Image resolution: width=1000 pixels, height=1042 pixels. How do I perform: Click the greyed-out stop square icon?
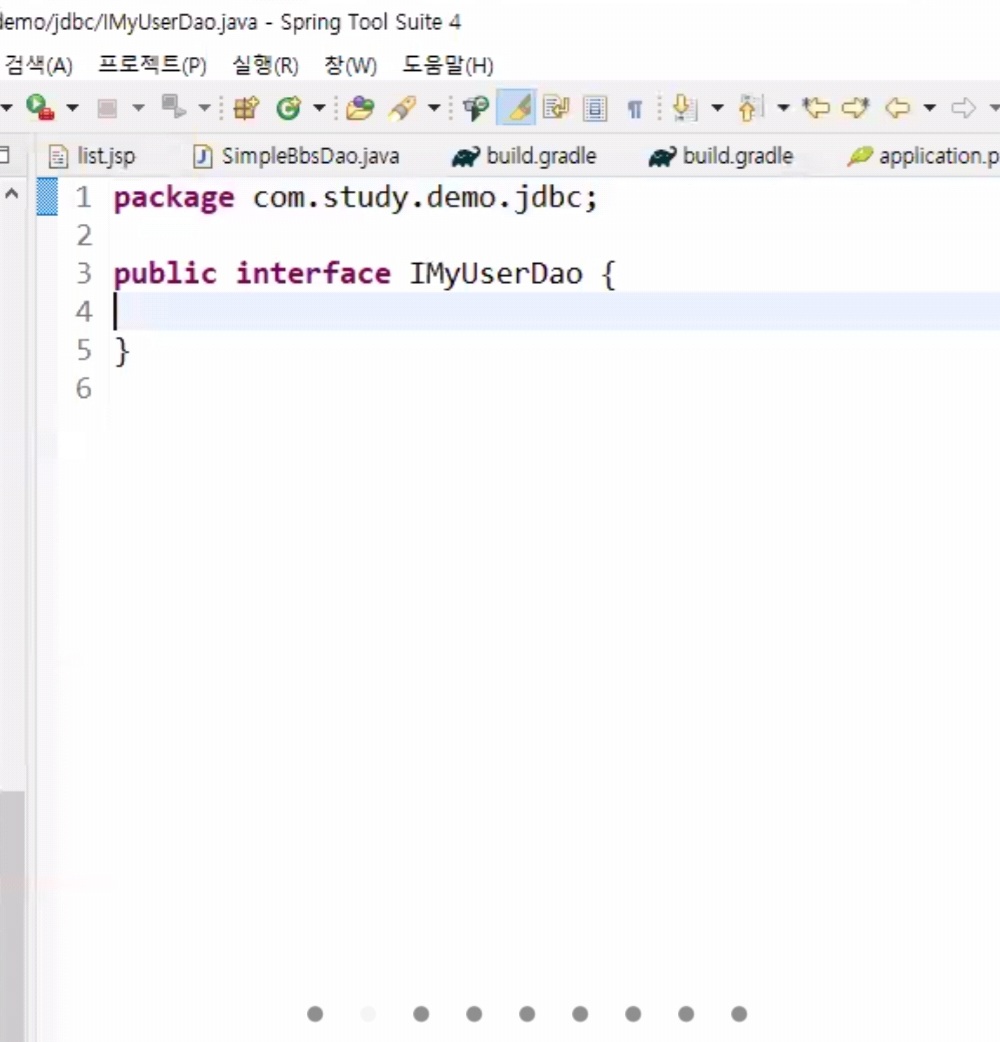(107, 108)
